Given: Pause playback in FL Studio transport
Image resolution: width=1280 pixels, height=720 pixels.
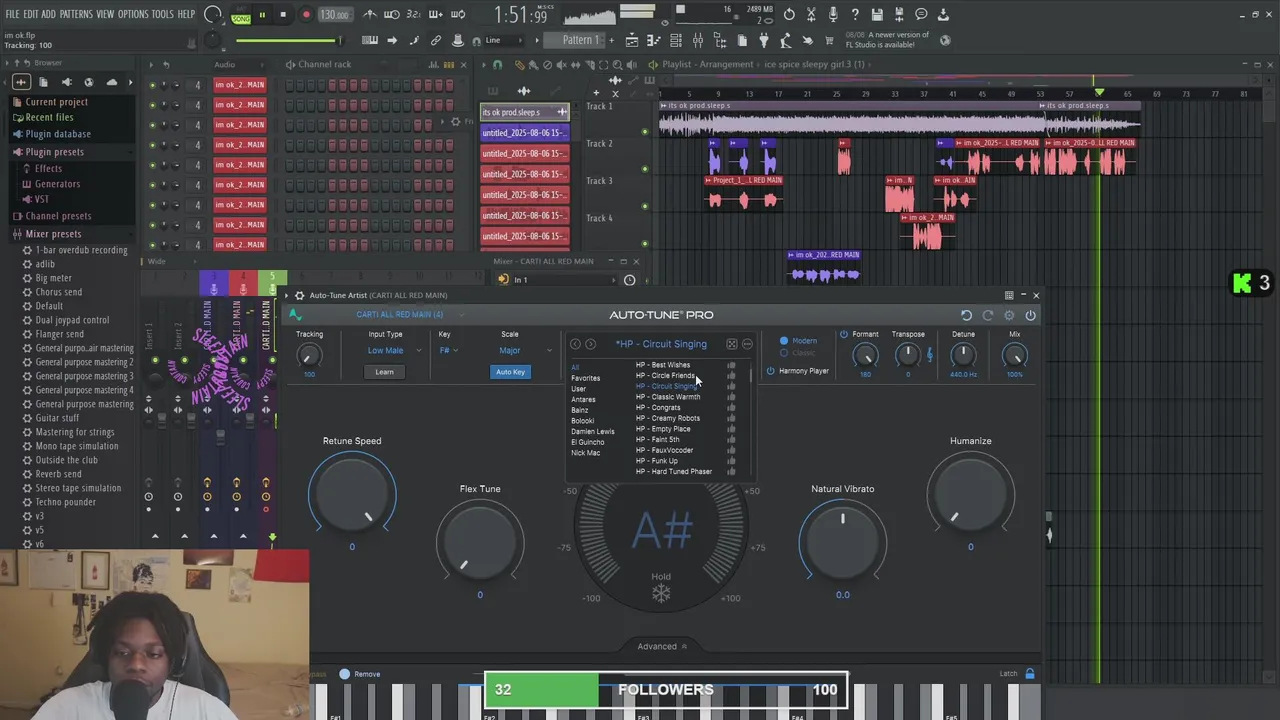Looking at the screenshot, I should [x=262, y=15].
